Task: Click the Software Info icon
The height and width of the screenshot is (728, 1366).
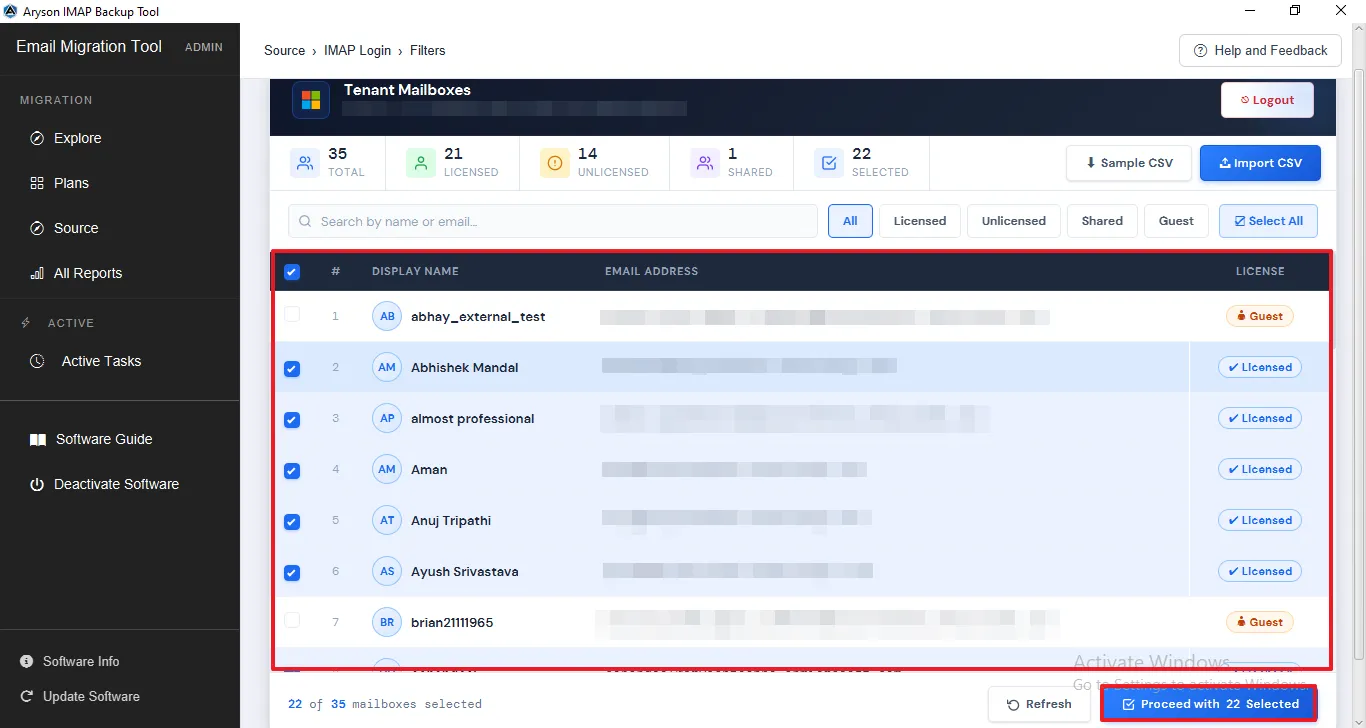Action: pyautogui.click(x=26, y=661)
